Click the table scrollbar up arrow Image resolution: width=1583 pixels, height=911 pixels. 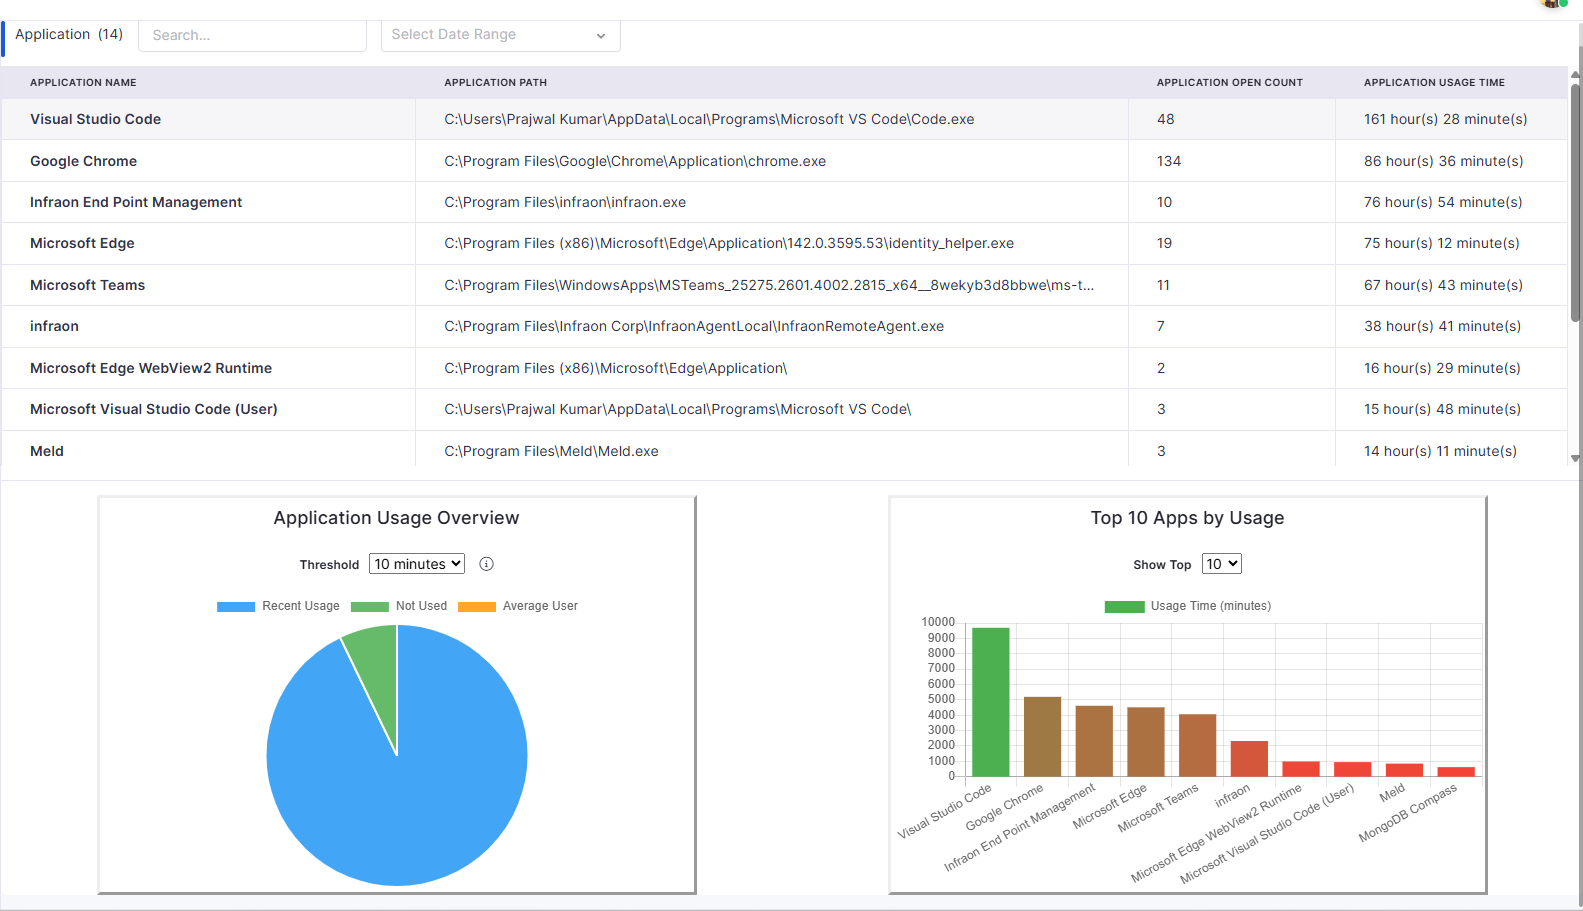[x=1575, y=75]
